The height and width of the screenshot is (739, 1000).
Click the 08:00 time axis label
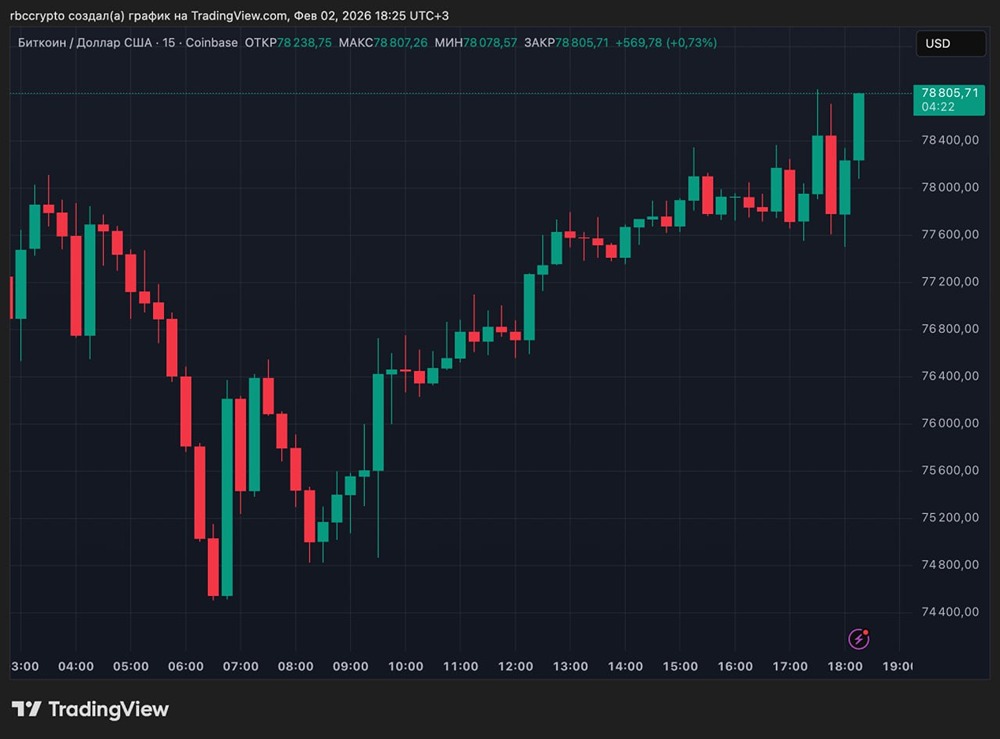click(295, 666)
